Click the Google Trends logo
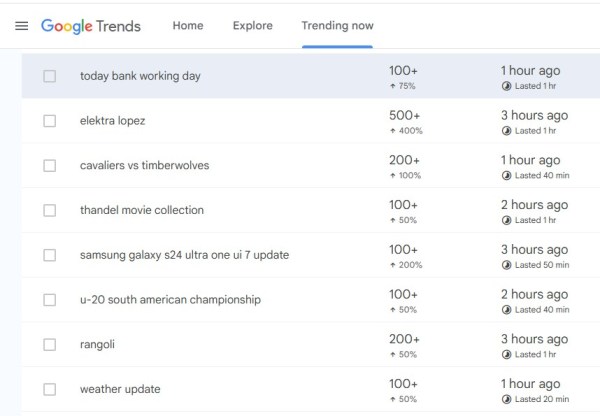 click(91, 26)
